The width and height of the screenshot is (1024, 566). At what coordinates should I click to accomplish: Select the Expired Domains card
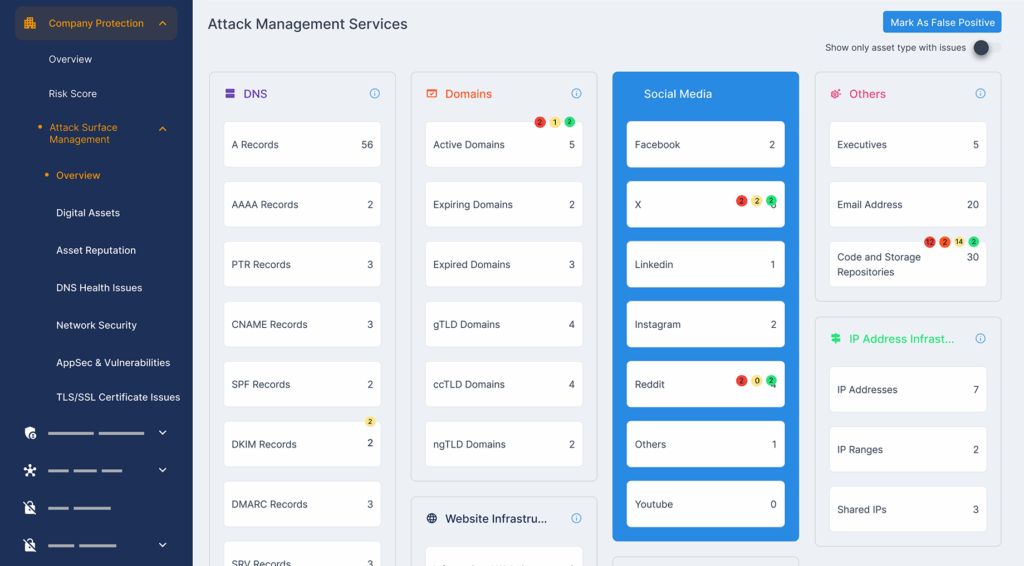tap(504, 264)
